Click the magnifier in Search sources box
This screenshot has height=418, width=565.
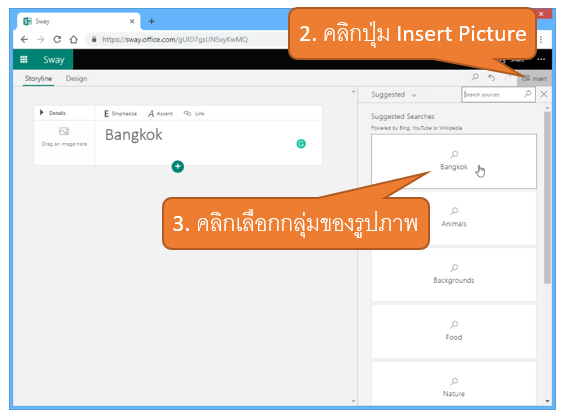click(528, 94)
